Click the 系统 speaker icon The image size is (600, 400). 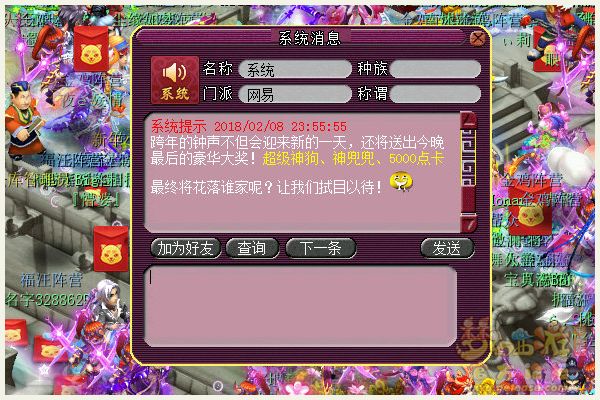[175, 80]
